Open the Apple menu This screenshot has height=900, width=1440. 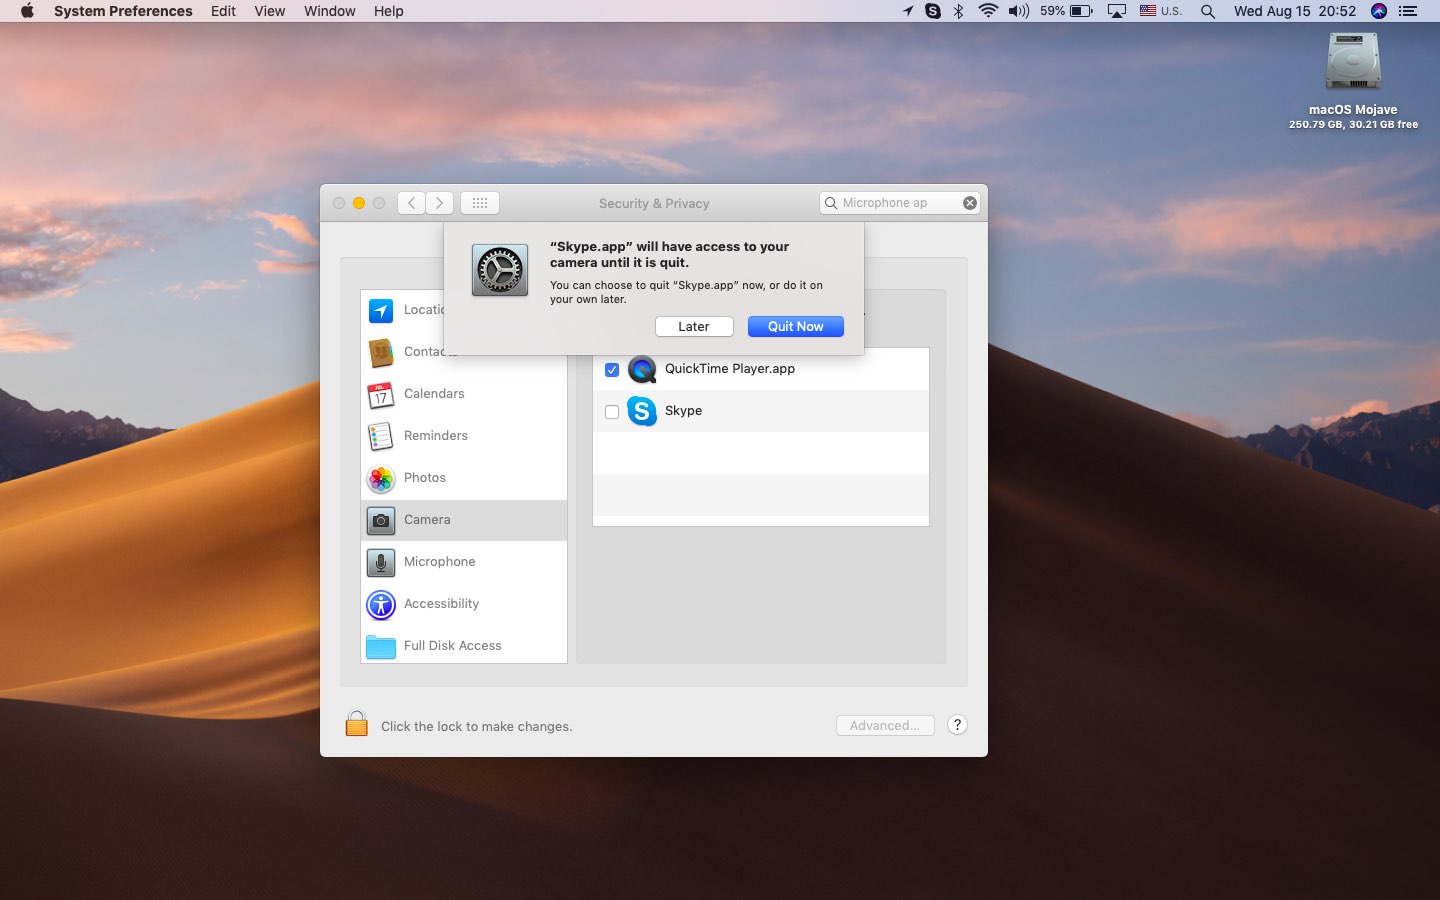point(27,11)
